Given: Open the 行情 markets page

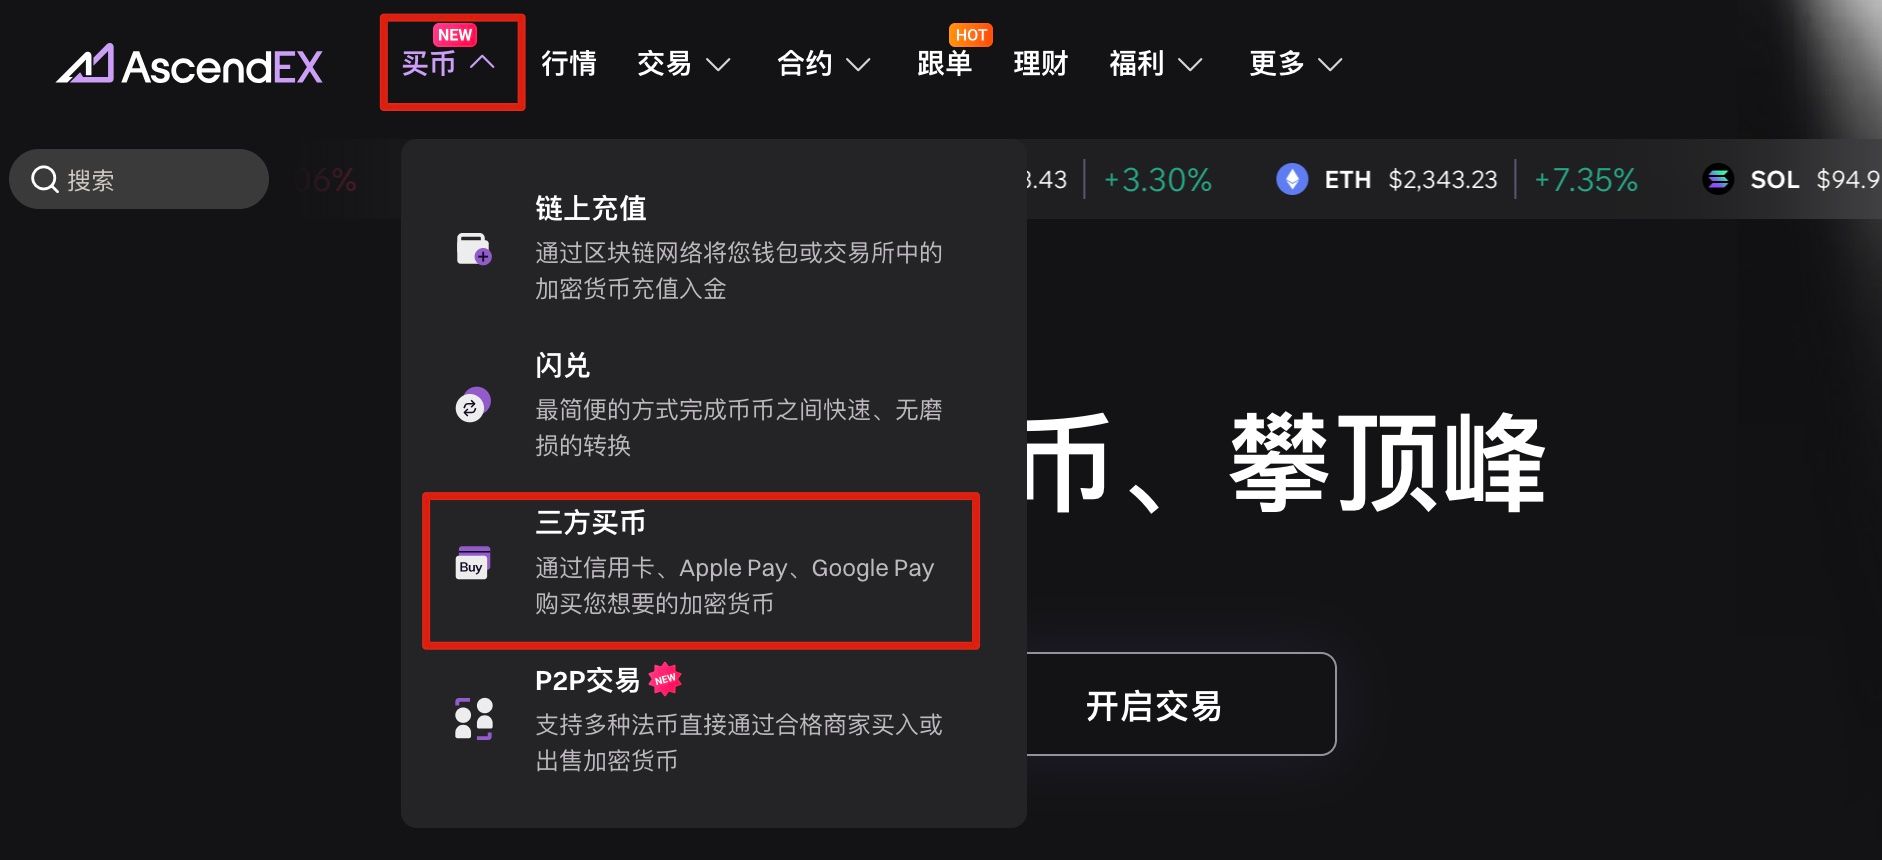Looking at the screenshot, I should coord(569,64).
